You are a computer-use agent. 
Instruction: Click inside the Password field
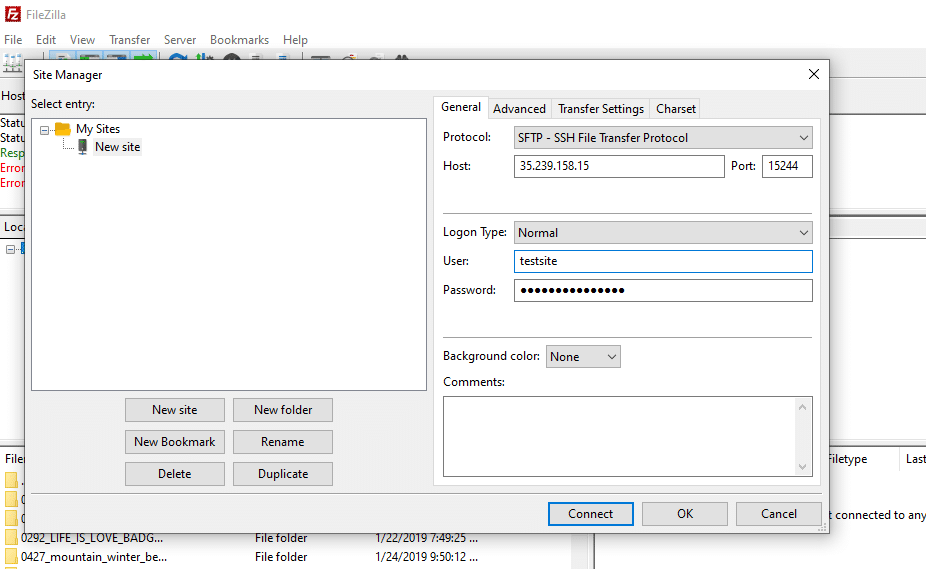click(x=662, y=290)
